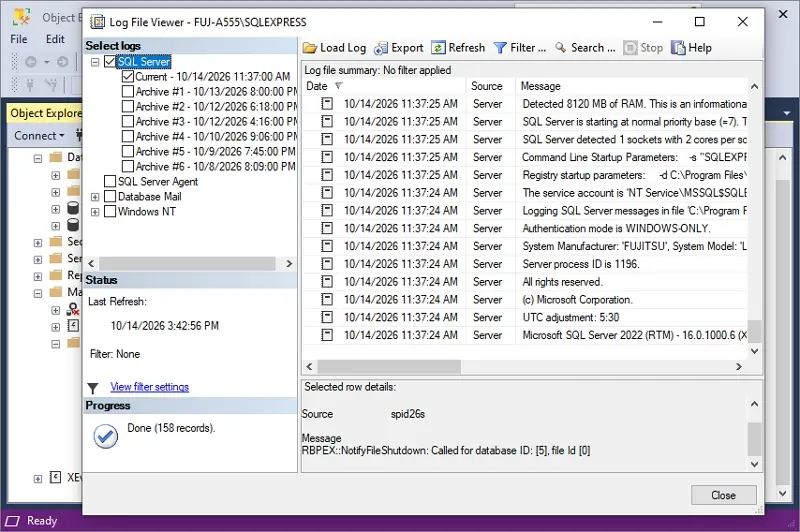Toggle the SQL Server logs checkbox
The width and height of the screenshot is (800, 532).
pos(110,62)
